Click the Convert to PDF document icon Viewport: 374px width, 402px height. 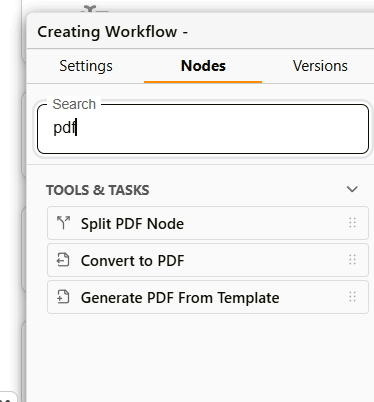(63, 260)
